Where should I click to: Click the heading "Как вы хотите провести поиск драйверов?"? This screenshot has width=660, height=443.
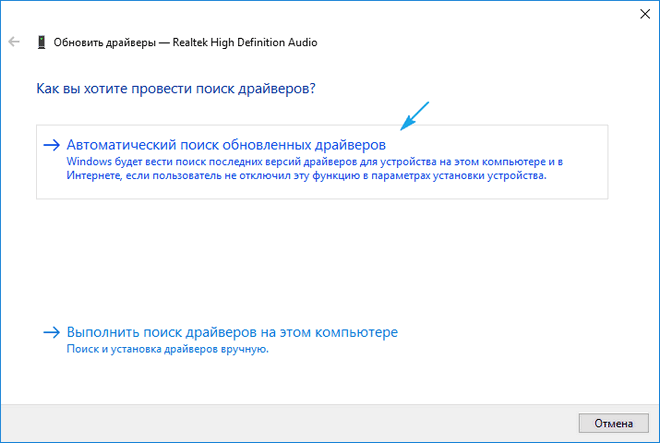click(x=176, y=89)
